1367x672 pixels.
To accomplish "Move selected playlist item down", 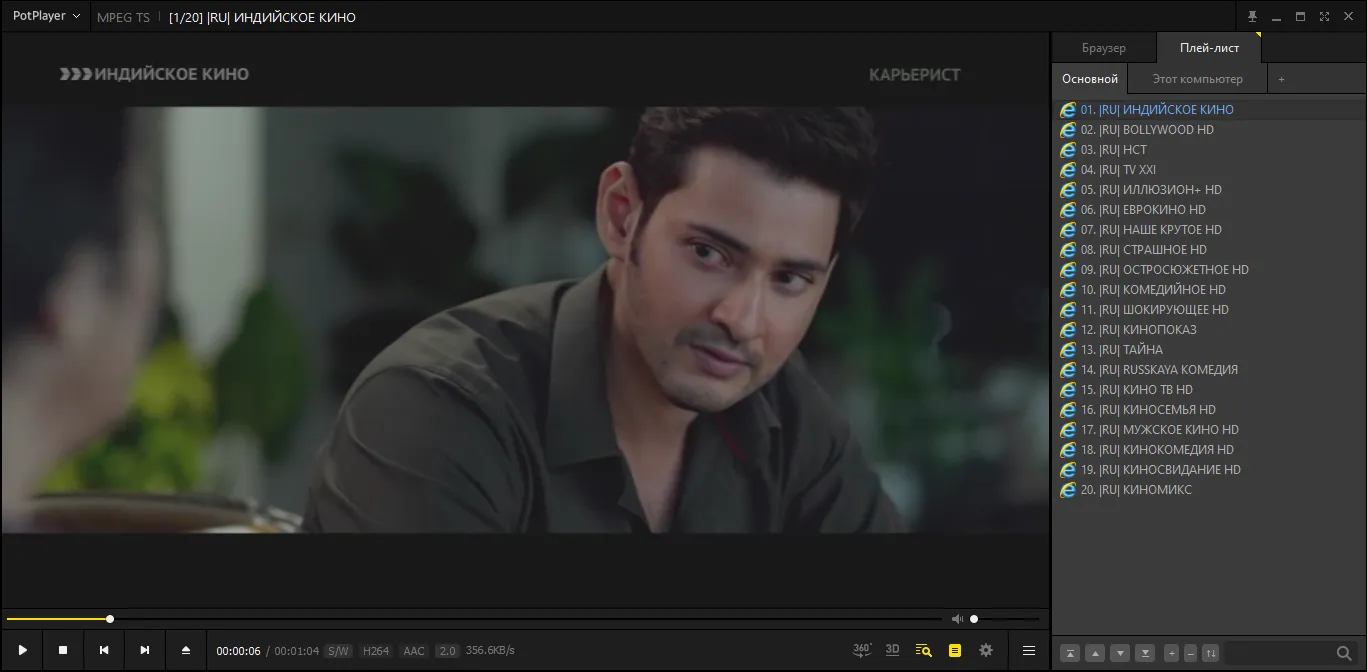I will (x=1121, y=653).
